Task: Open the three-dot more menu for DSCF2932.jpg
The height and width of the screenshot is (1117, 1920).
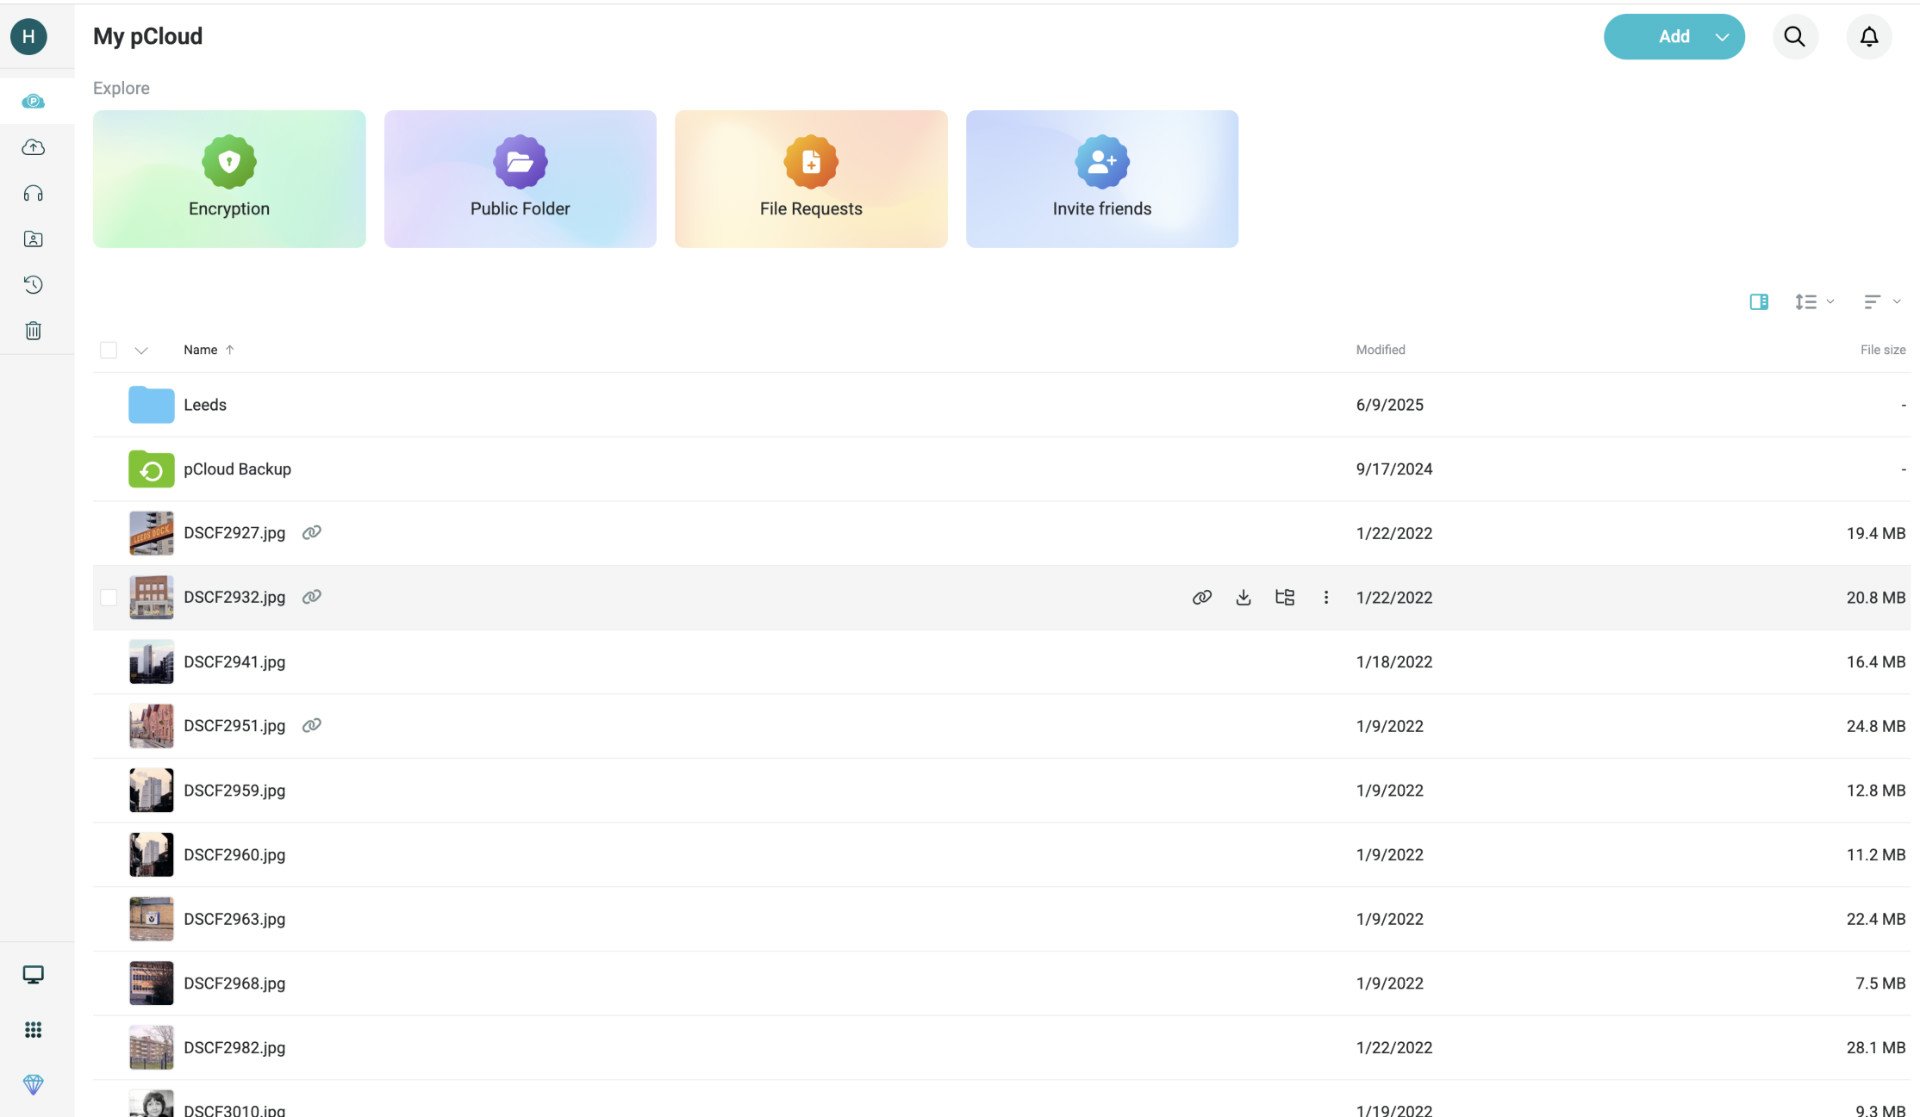Action: (1326, 597)
